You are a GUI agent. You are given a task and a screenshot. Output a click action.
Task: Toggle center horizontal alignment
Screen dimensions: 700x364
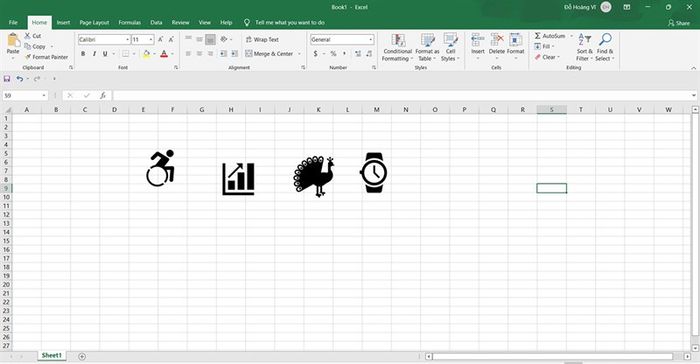(199, 54)
